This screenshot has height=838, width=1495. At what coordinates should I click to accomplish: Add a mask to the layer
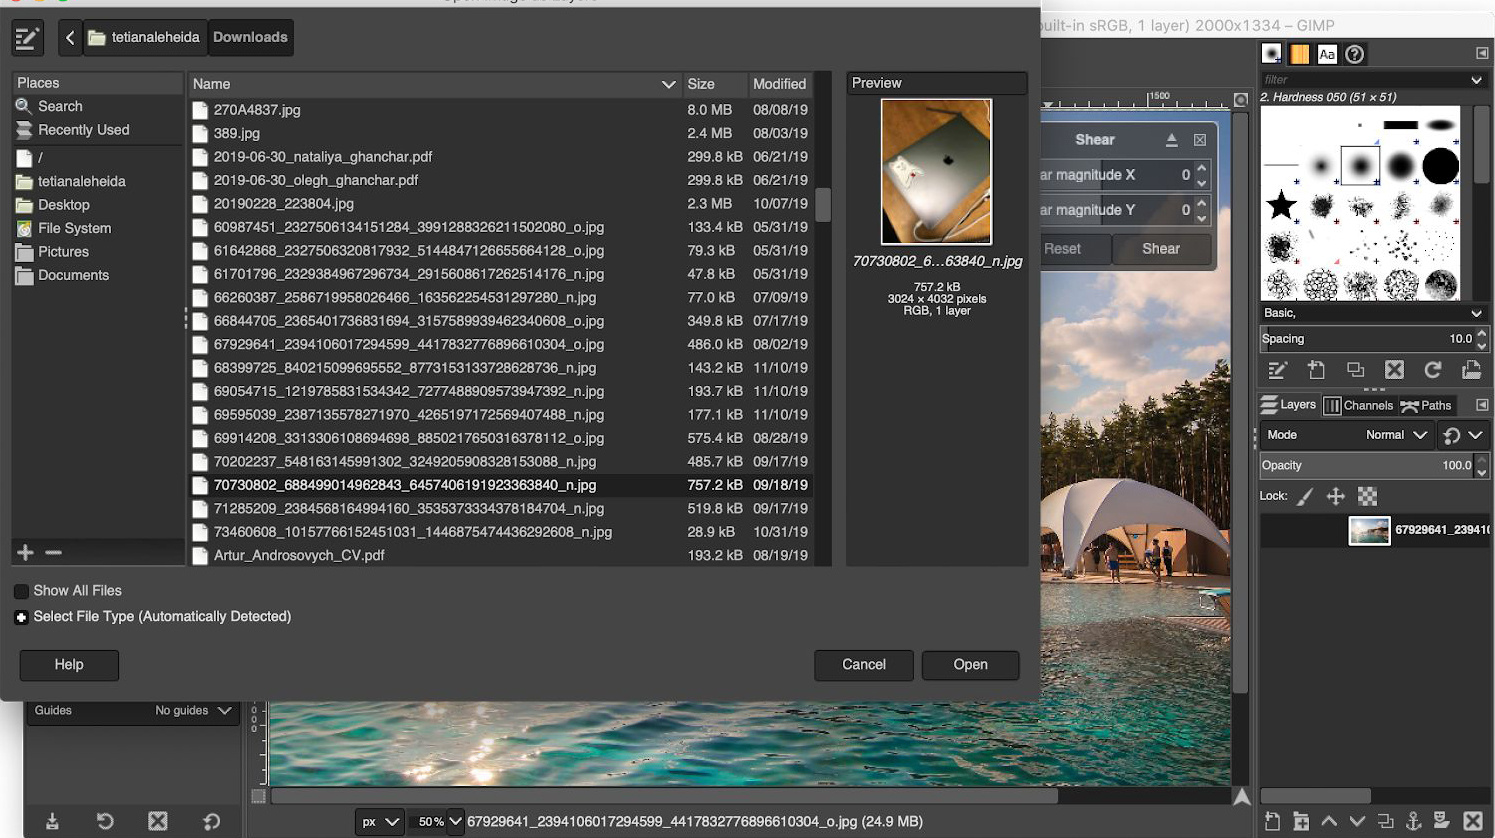tap(1442, 821)
